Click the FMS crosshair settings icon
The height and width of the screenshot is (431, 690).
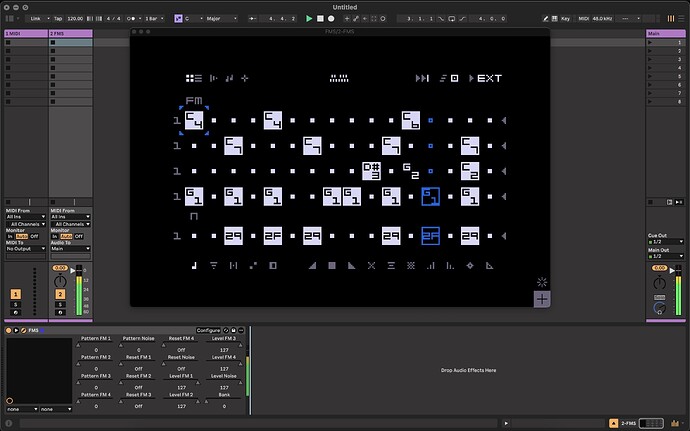pos(245,78)
